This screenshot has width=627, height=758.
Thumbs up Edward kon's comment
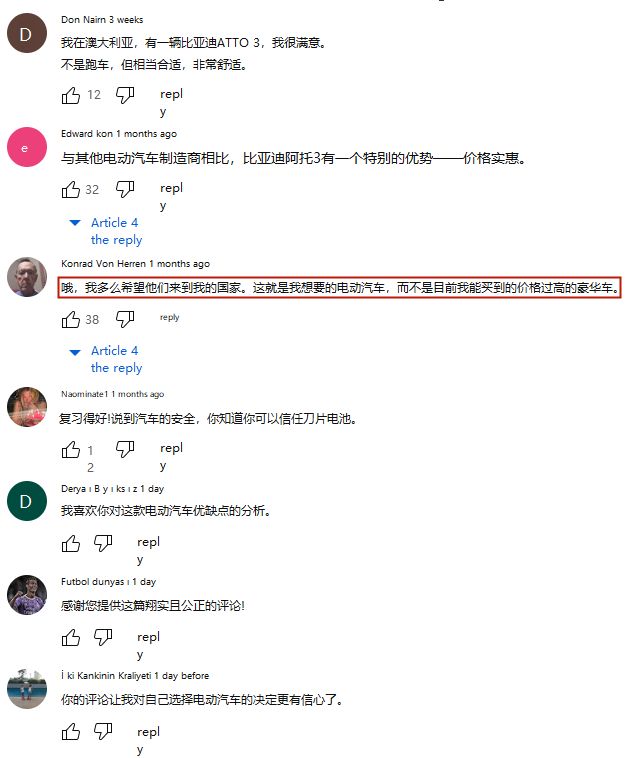(x=71, y=190)
